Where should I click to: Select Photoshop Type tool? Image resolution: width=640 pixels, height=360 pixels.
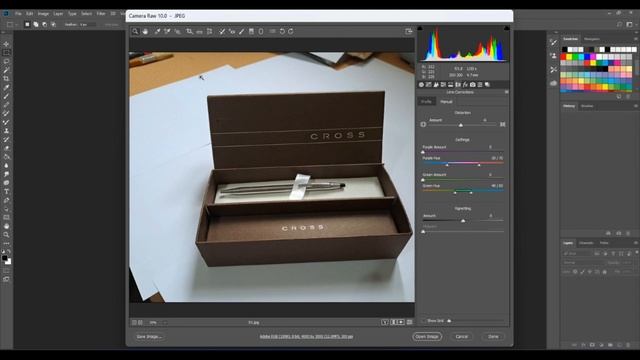pyautogui.click(x=6, y=191)
